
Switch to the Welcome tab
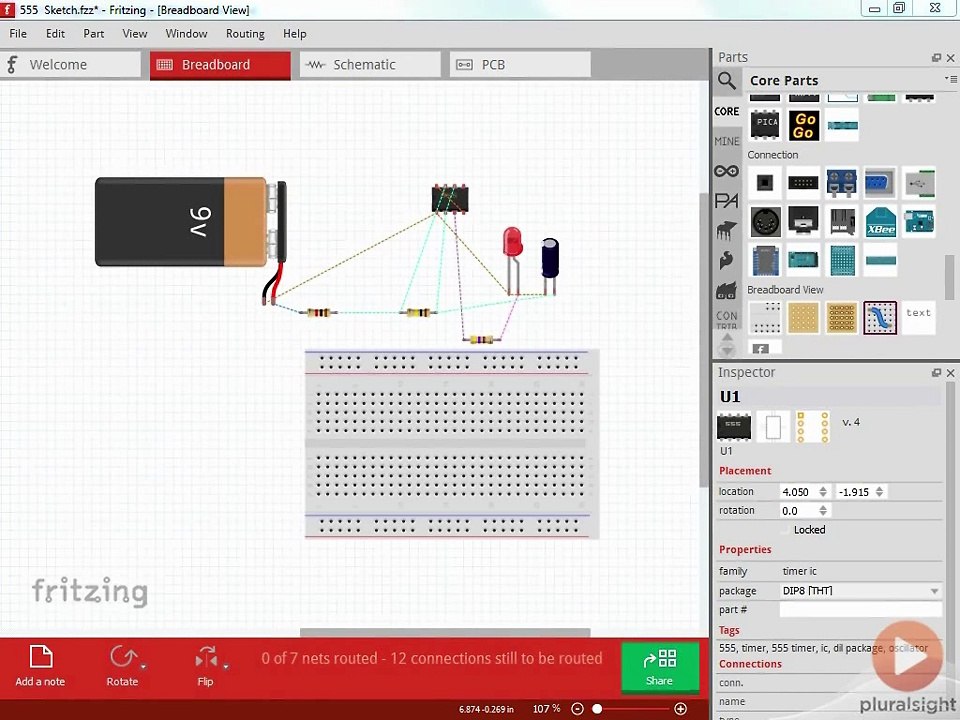(x=70, y=65)
